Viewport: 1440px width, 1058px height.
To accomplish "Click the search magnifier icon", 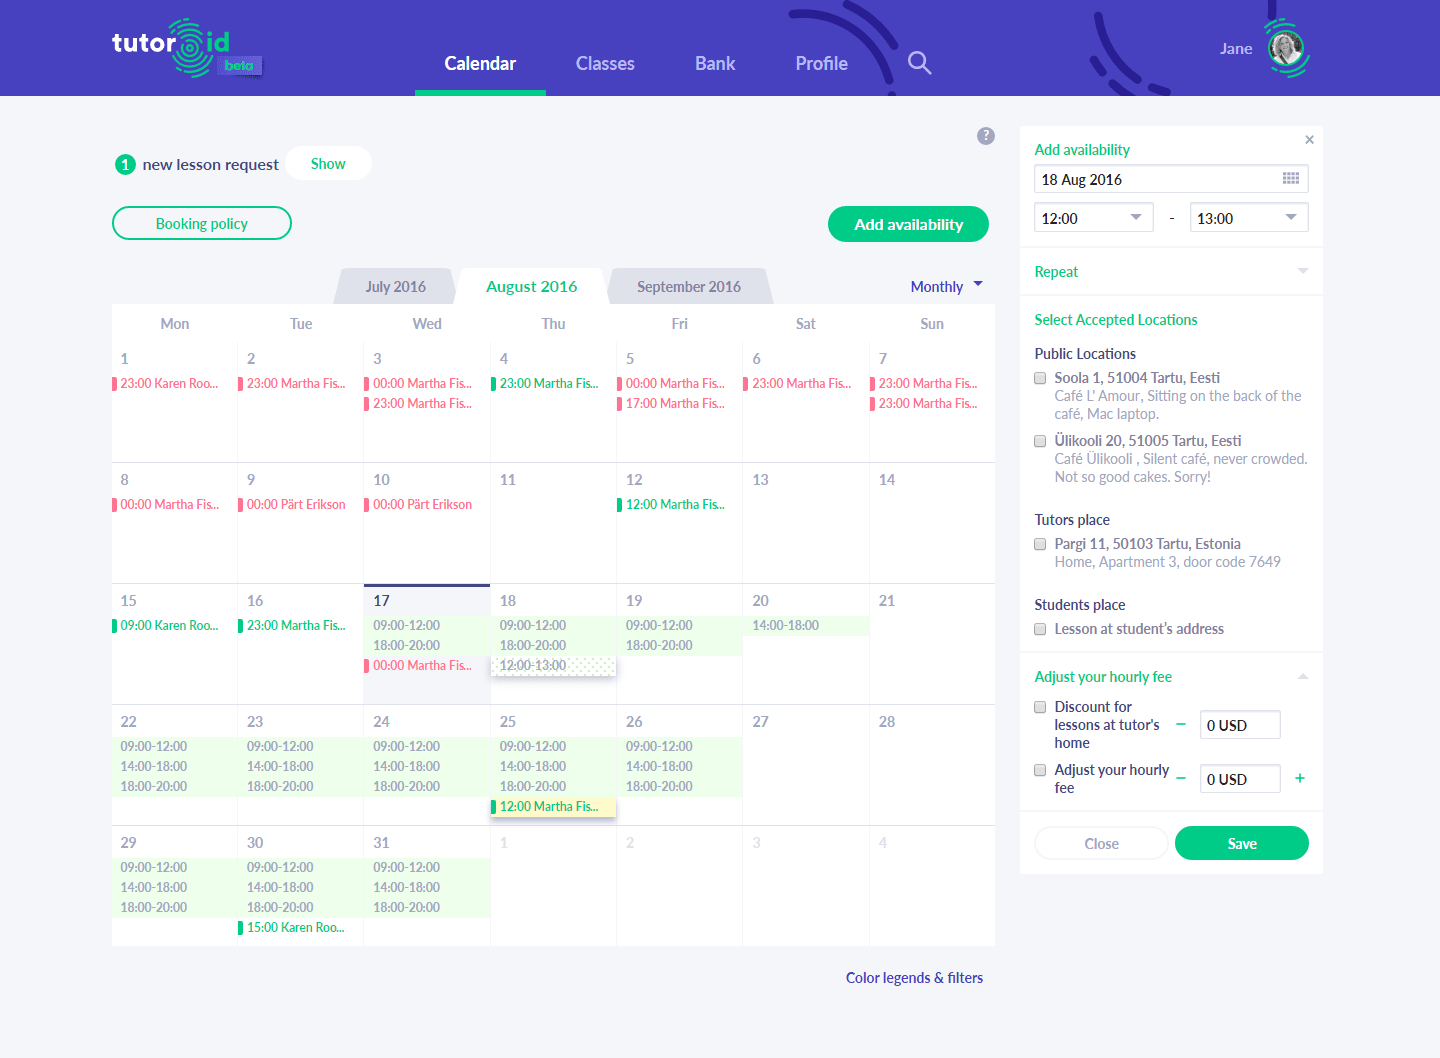I will 919,63.
